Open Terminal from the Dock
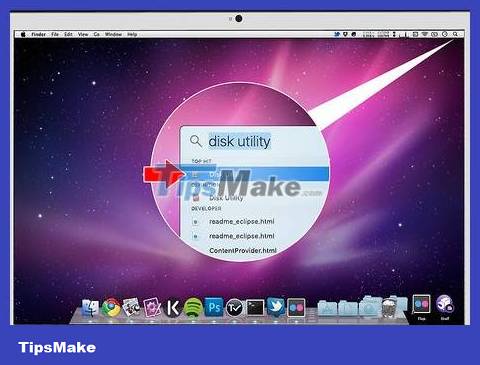The height and width of the screenshot is (365, 480). (x=255, y=308)
